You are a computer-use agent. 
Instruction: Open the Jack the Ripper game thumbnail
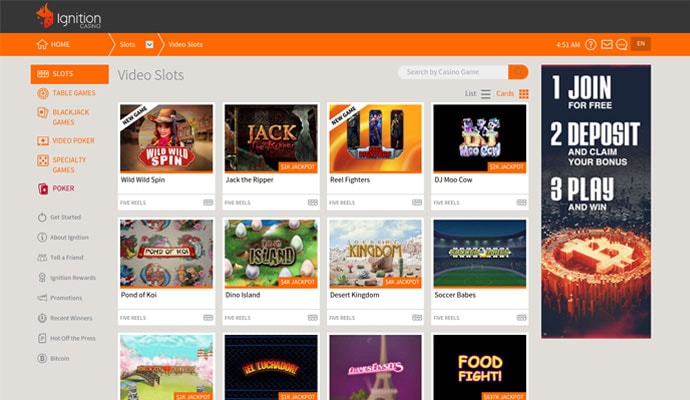pos(271,138)
